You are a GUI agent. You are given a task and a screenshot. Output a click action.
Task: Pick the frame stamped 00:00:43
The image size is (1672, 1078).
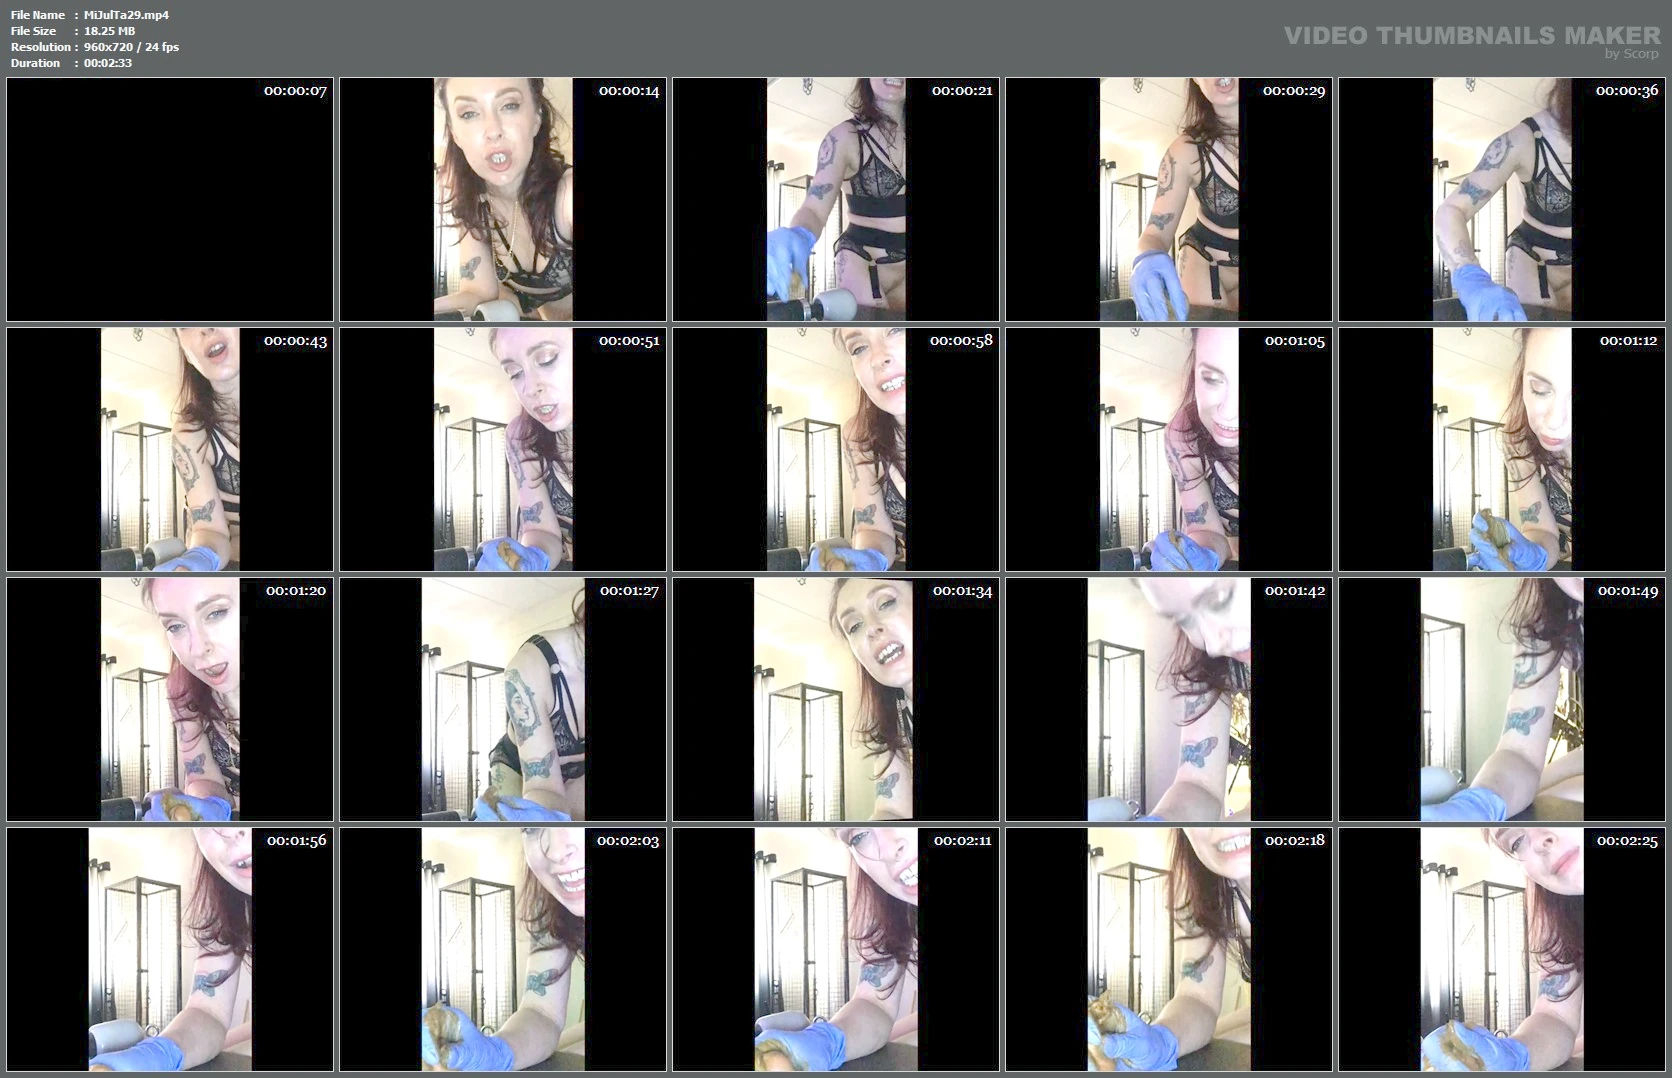tap(170, 449)
